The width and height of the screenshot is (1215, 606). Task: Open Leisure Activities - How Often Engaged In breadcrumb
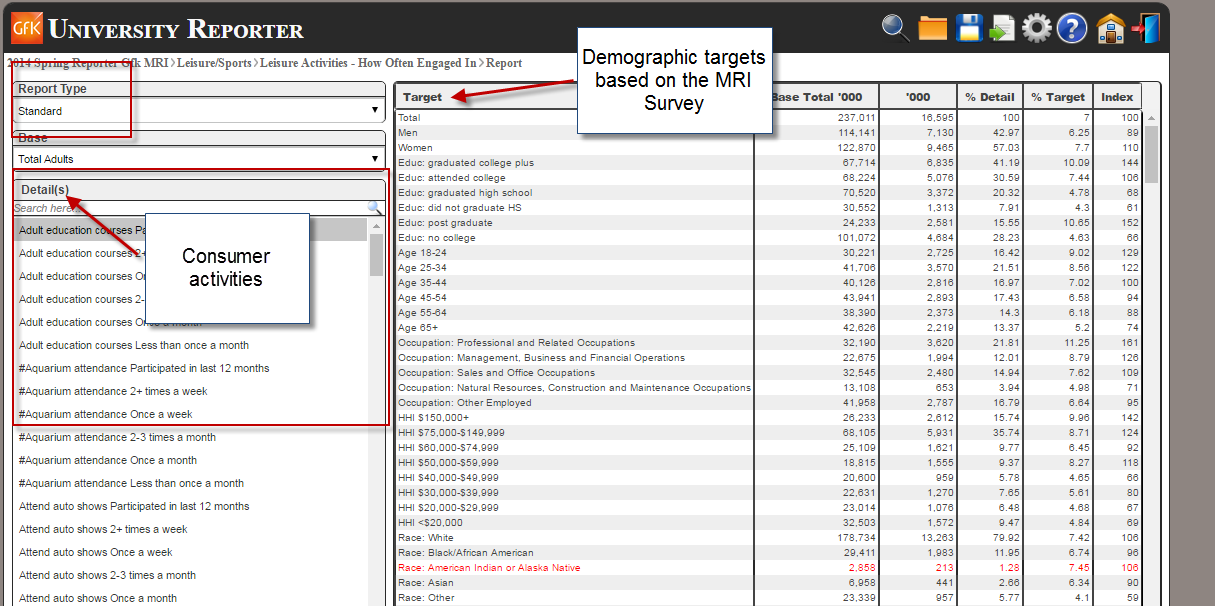coord(368,63)
